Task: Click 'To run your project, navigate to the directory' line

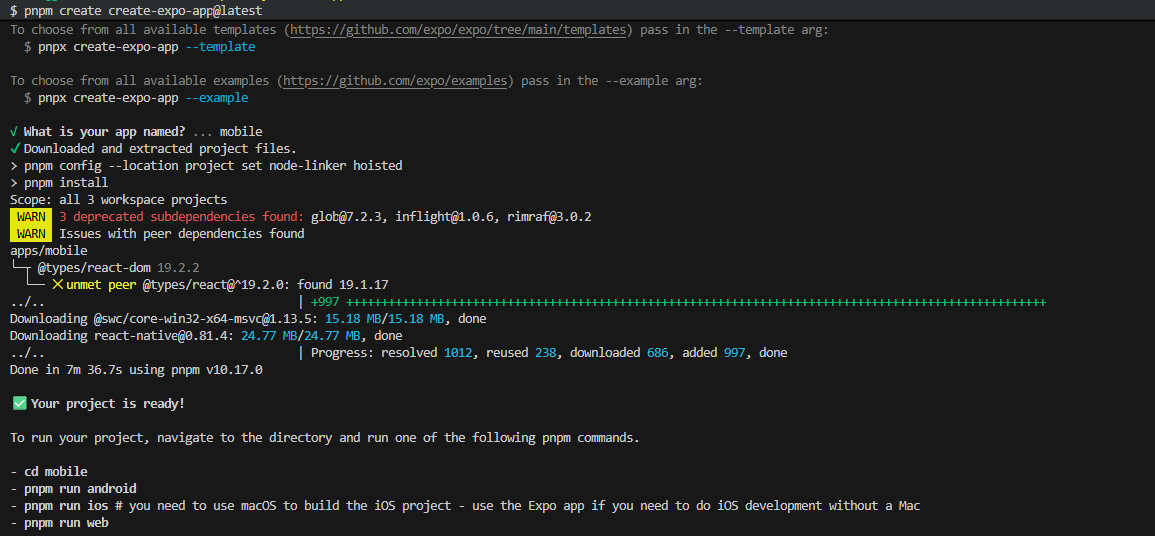Action: click(325, 438)
